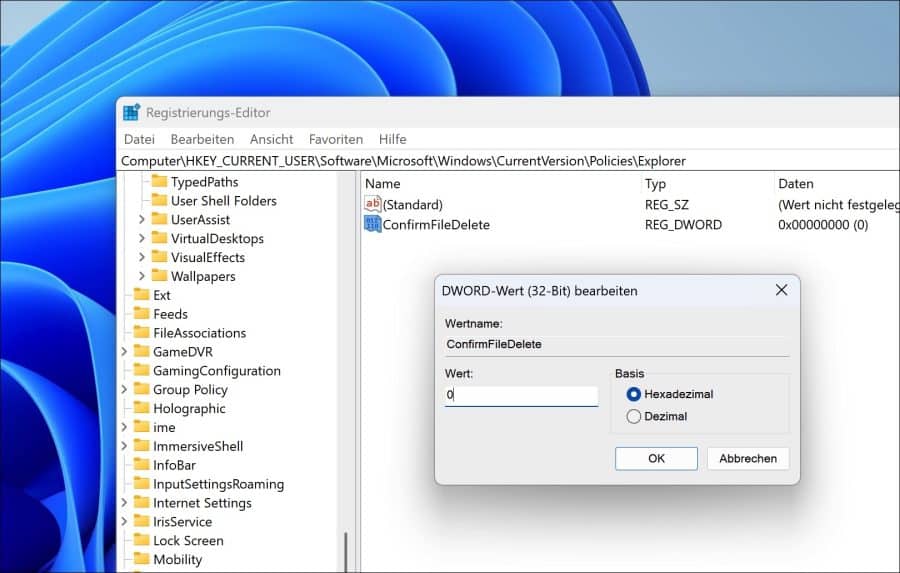Close the DWORD edit dialog
Viewport: 900px width, 573px height.
pyautogui.click(x=781, y=291)
